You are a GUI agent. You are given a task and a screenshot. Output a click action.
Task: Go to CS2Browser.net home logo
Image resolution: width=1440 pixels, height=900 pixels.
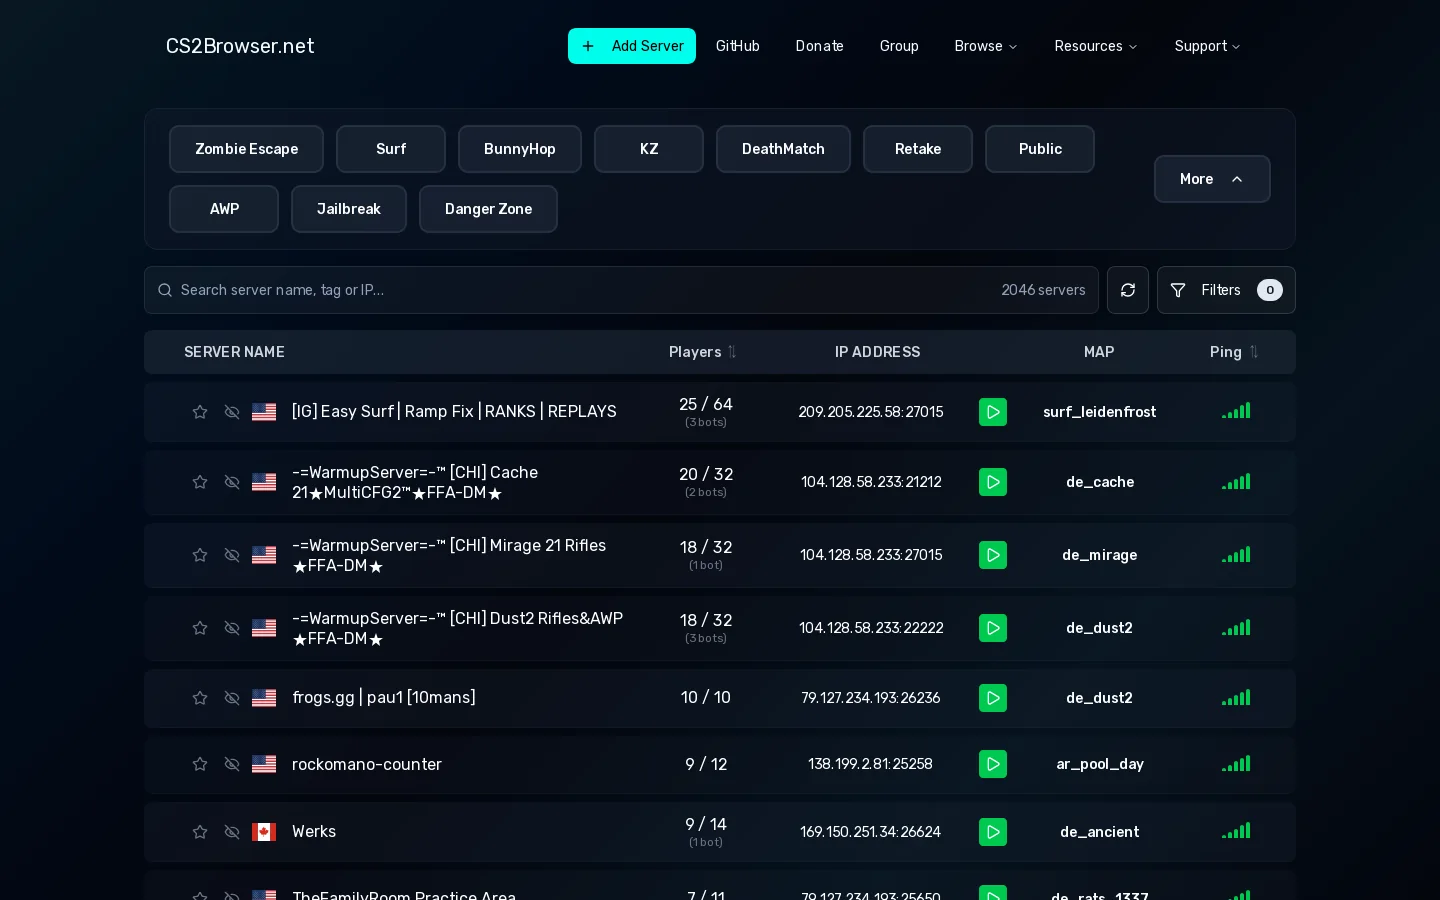(x=240, y=46)
